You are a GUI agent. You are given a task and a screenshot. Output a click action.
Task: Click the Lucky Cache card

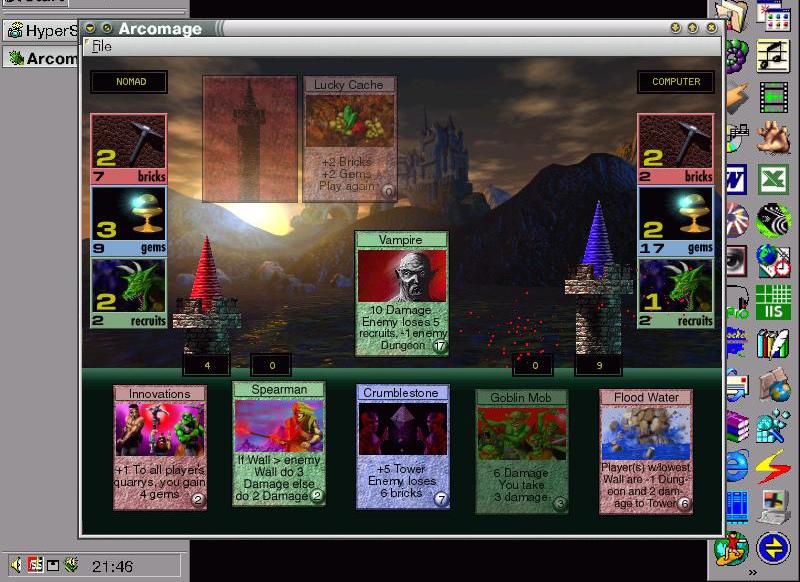[349, 139]
